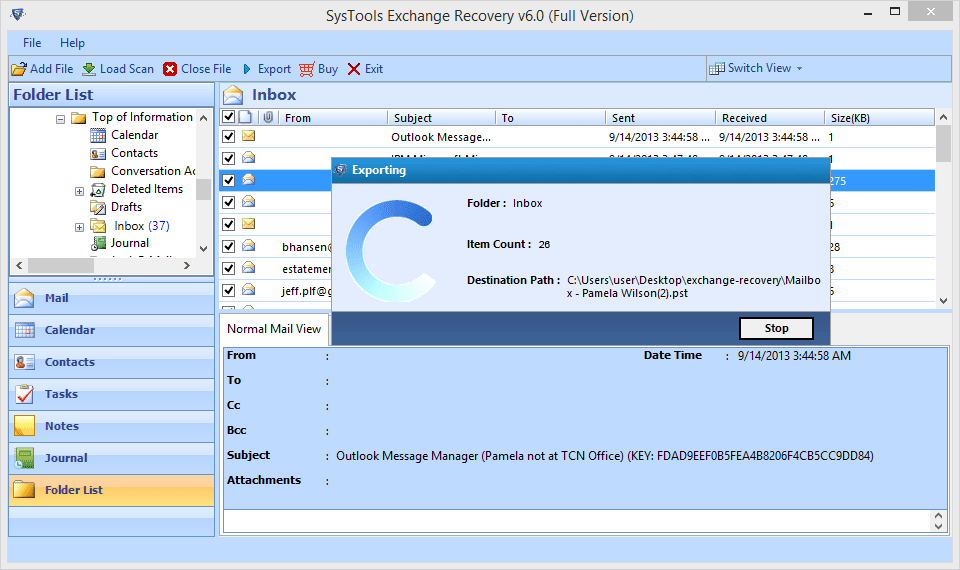Toggle checkbox of the second mail row
This screenshot has width=960, height=570.
(x=228, y=159)
